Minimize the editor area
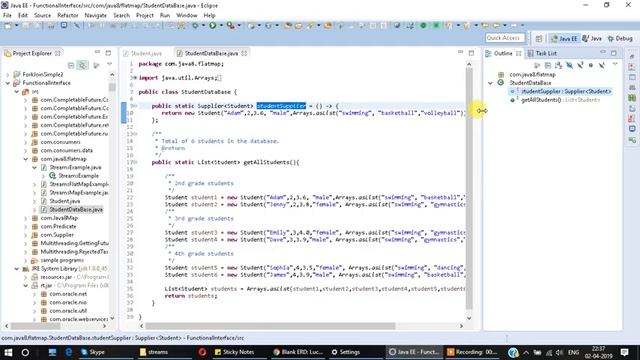640x360 pixels. (x=460, y=52)
